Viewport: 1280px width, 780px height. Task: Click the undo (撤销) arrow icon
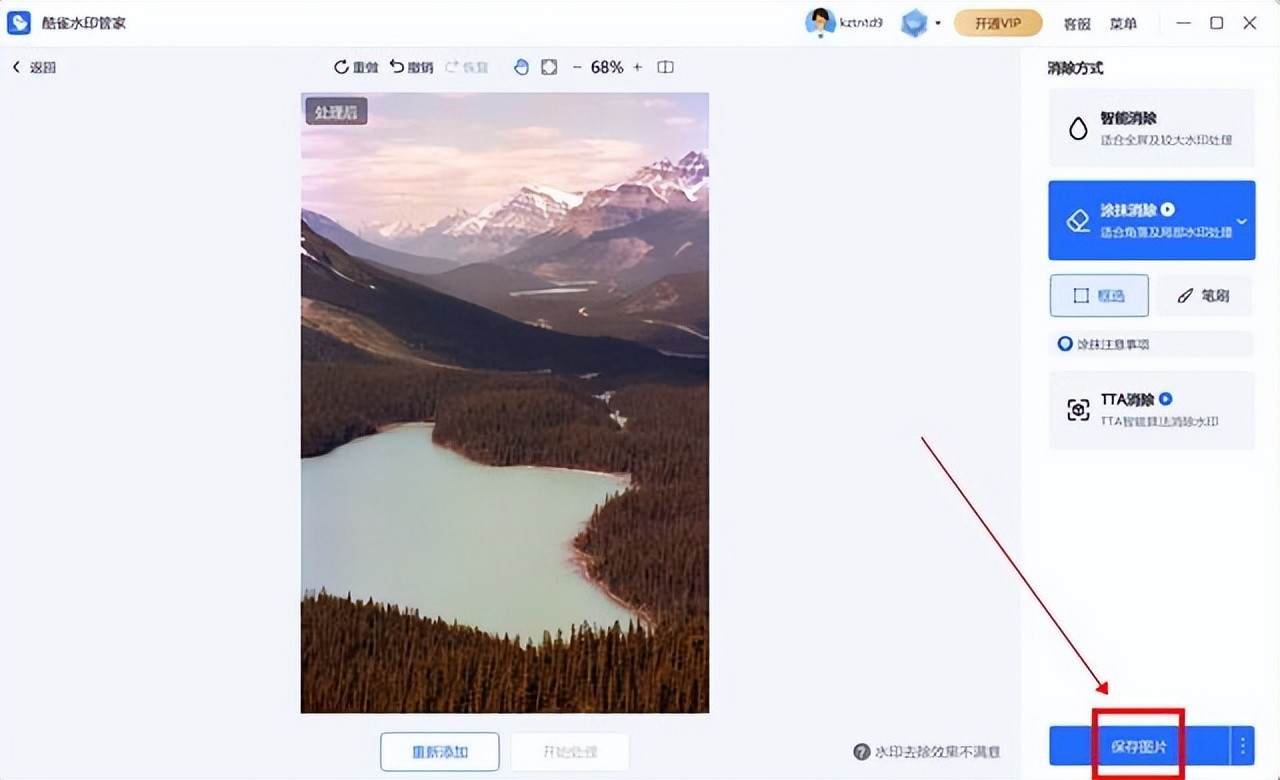(x=397, y=67)
